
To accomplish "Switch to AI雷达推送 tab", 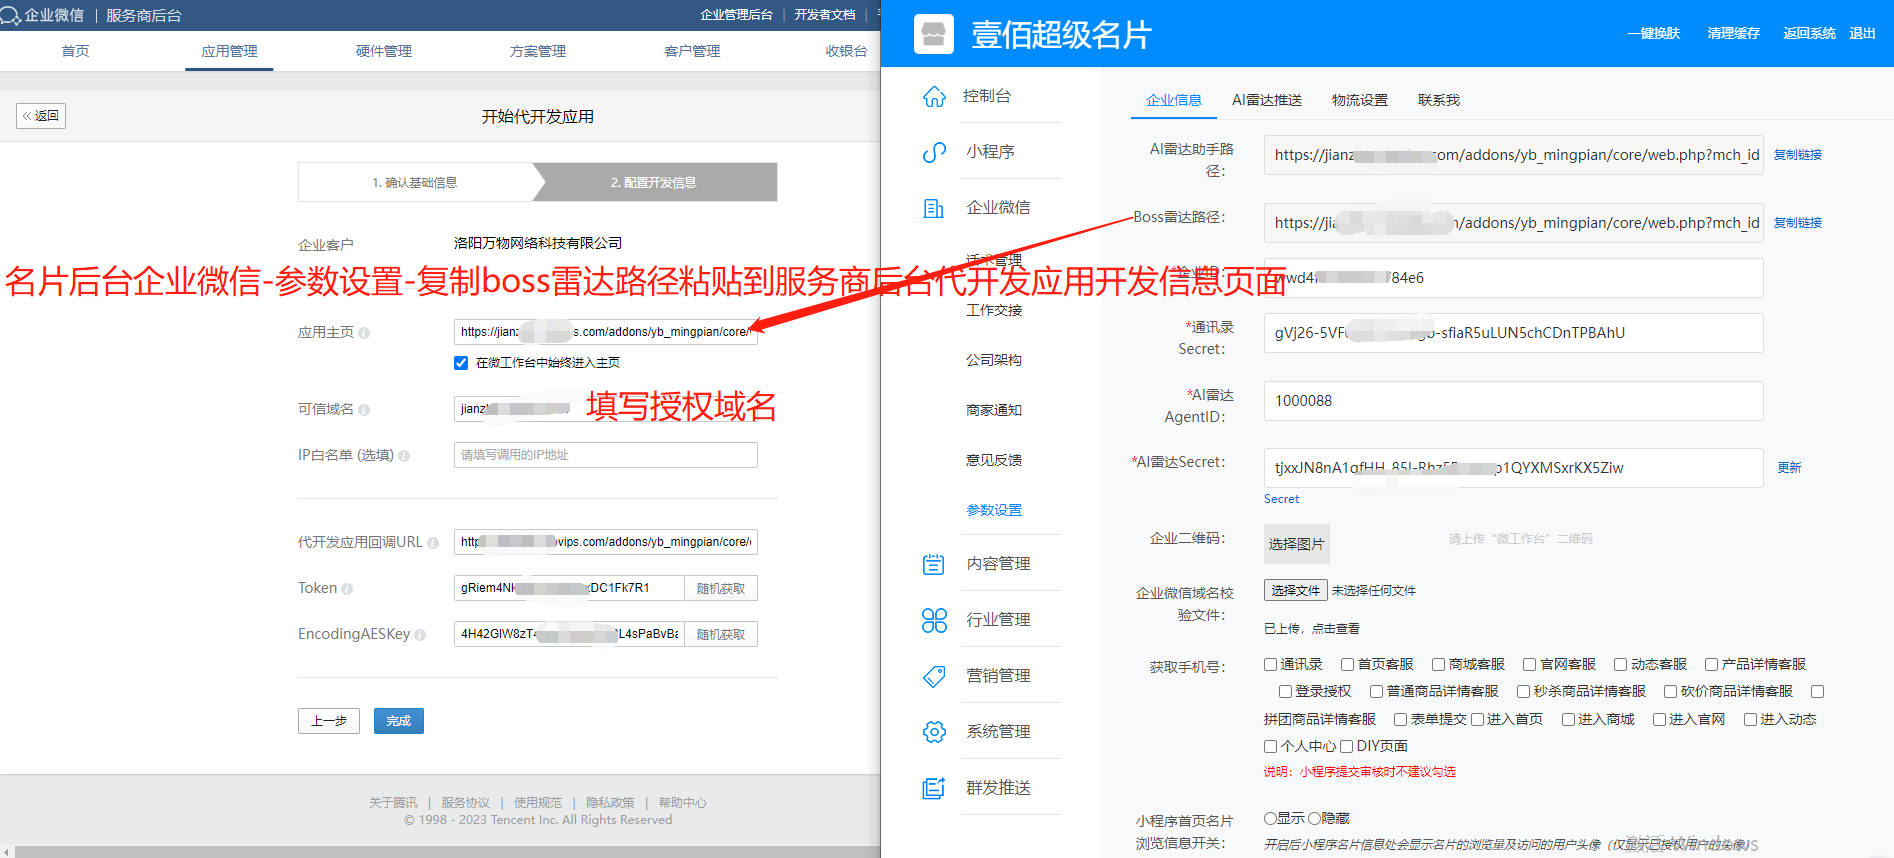I will click(1267, 100).
